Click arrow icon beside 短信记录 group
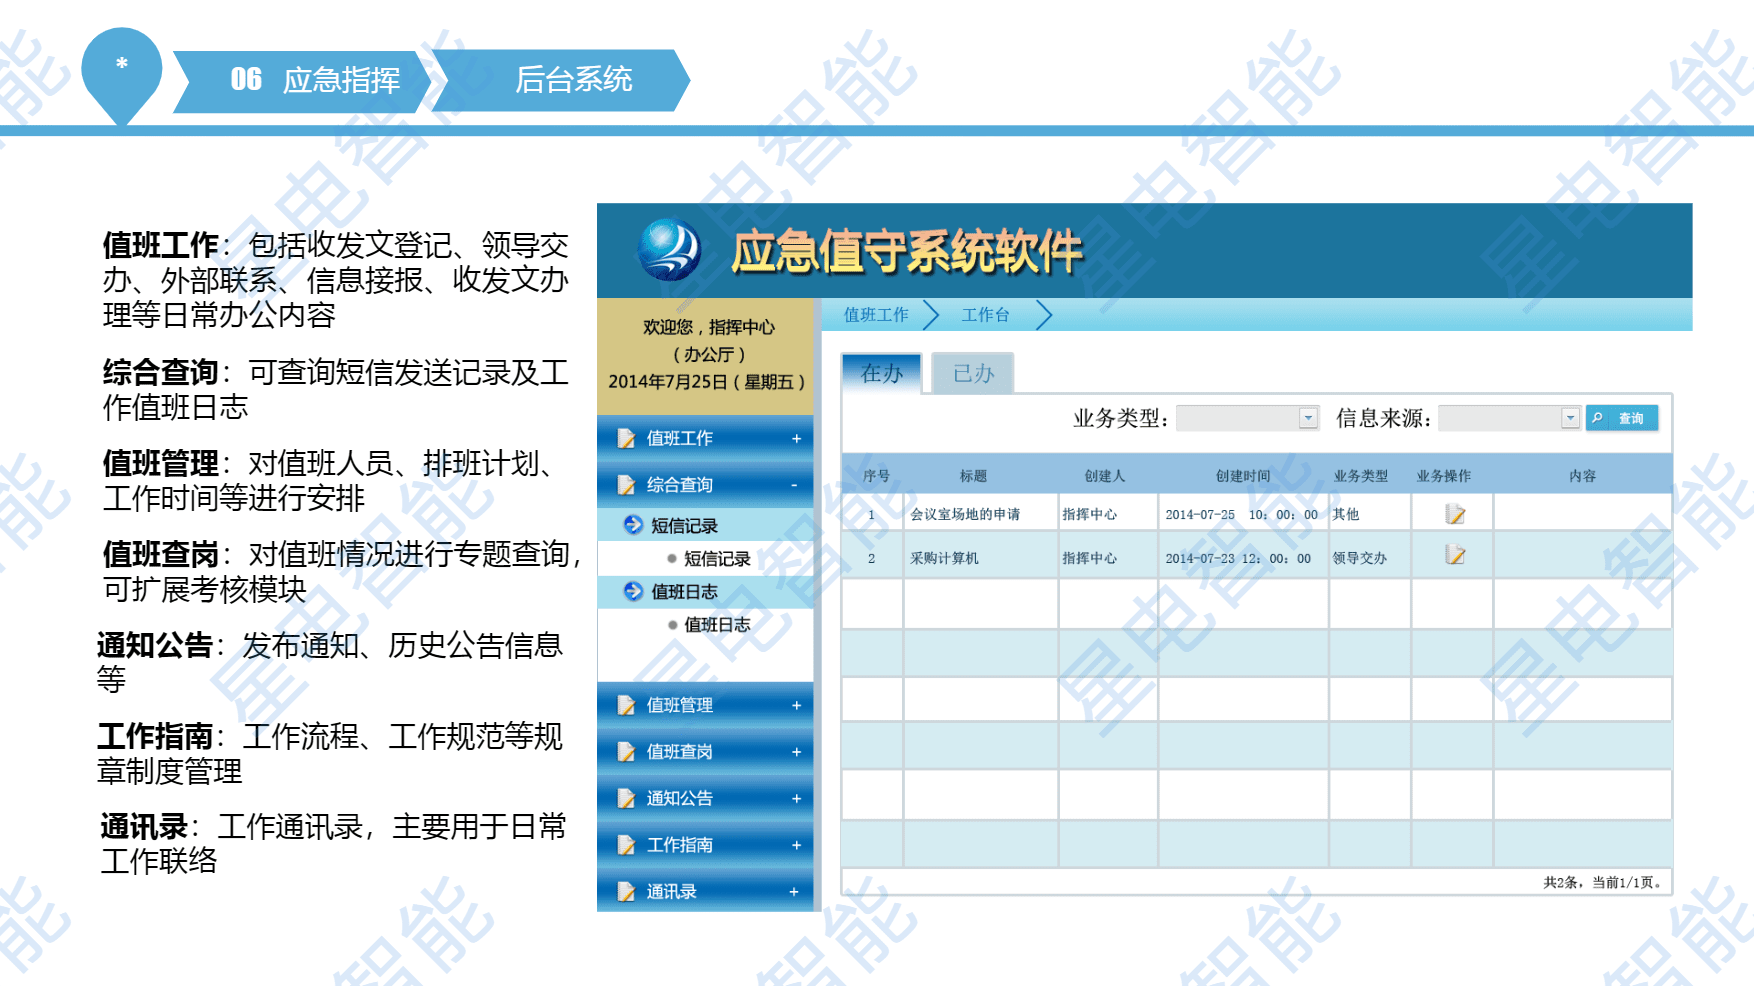Viewport: 1754px width, 986px height. coord(633,524)
